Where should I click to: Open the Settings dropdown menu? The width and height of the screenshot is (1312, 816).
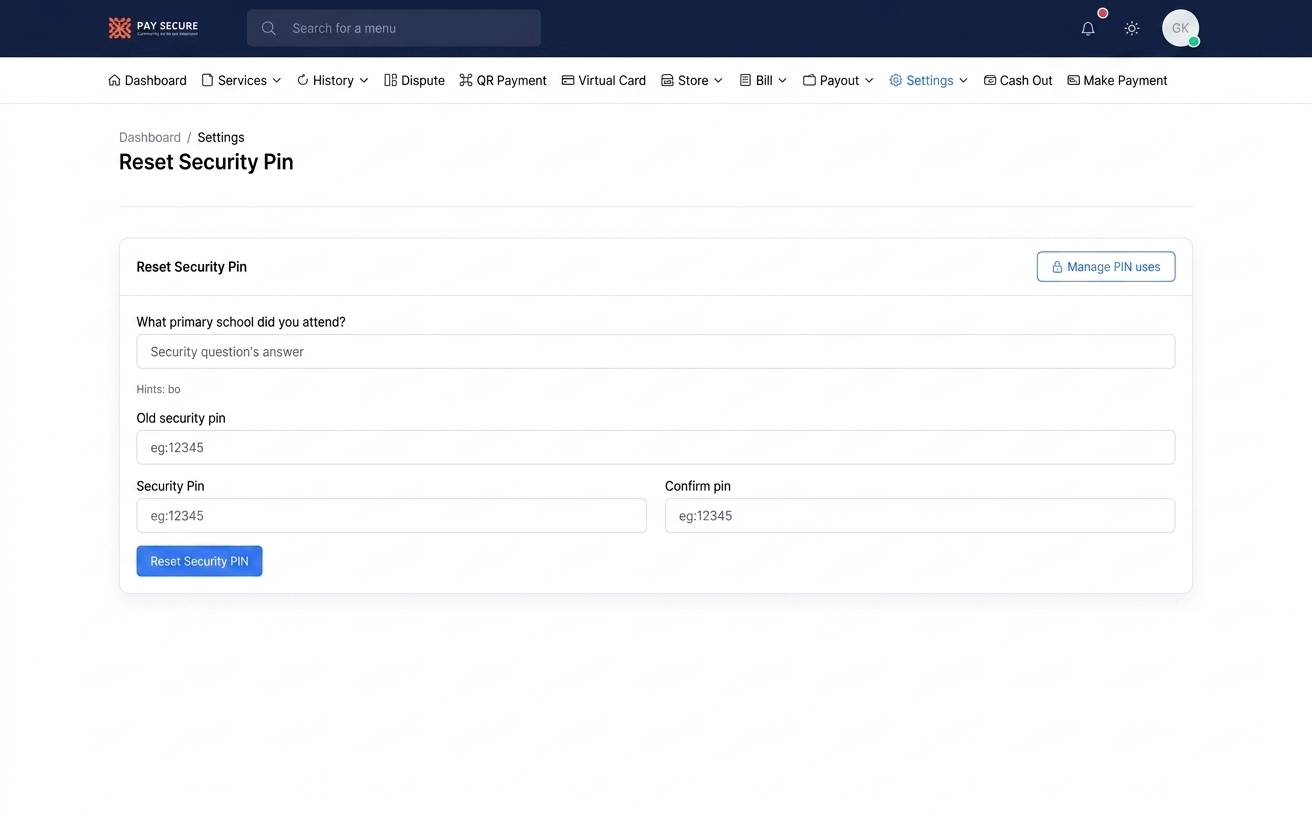click(x=929, y=80)
